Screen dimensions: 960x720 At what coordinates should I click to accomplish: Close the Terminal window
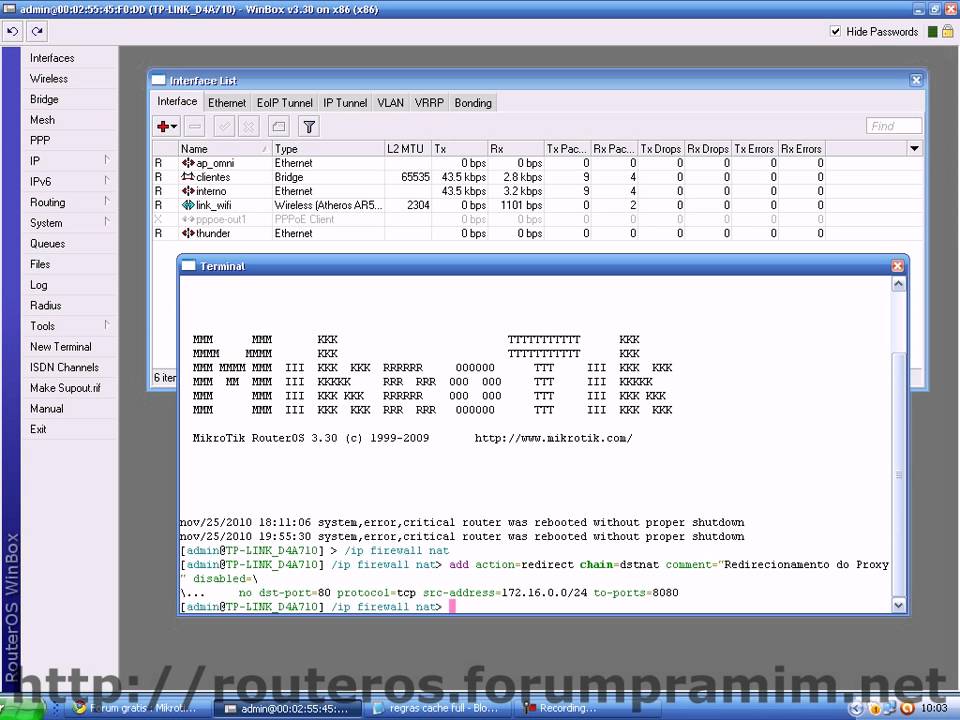coord(898,266)
